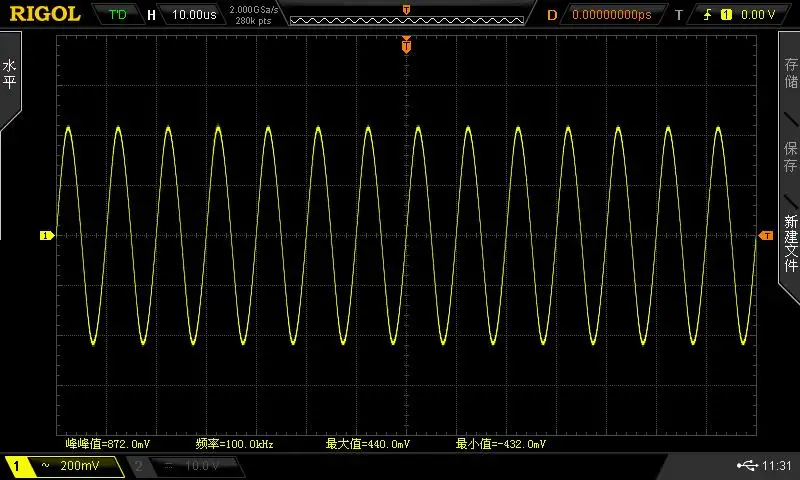Click the yellow channel 1 ground marker
This screenshot has width=800, height=480.
(x=47, y=235)
